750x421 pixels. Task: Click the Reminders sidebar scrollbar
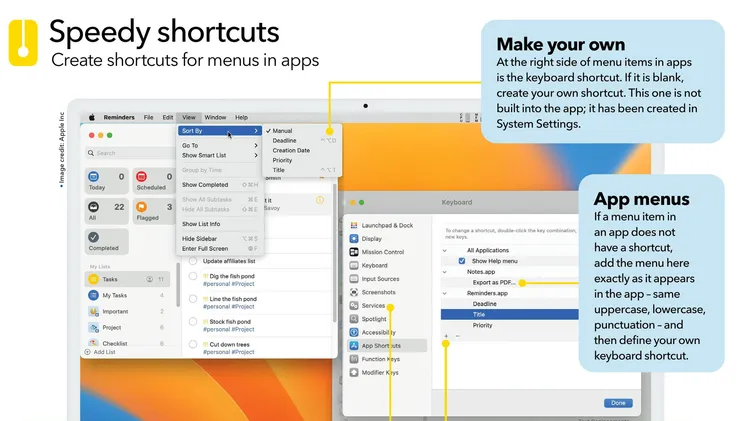(178, 285)
